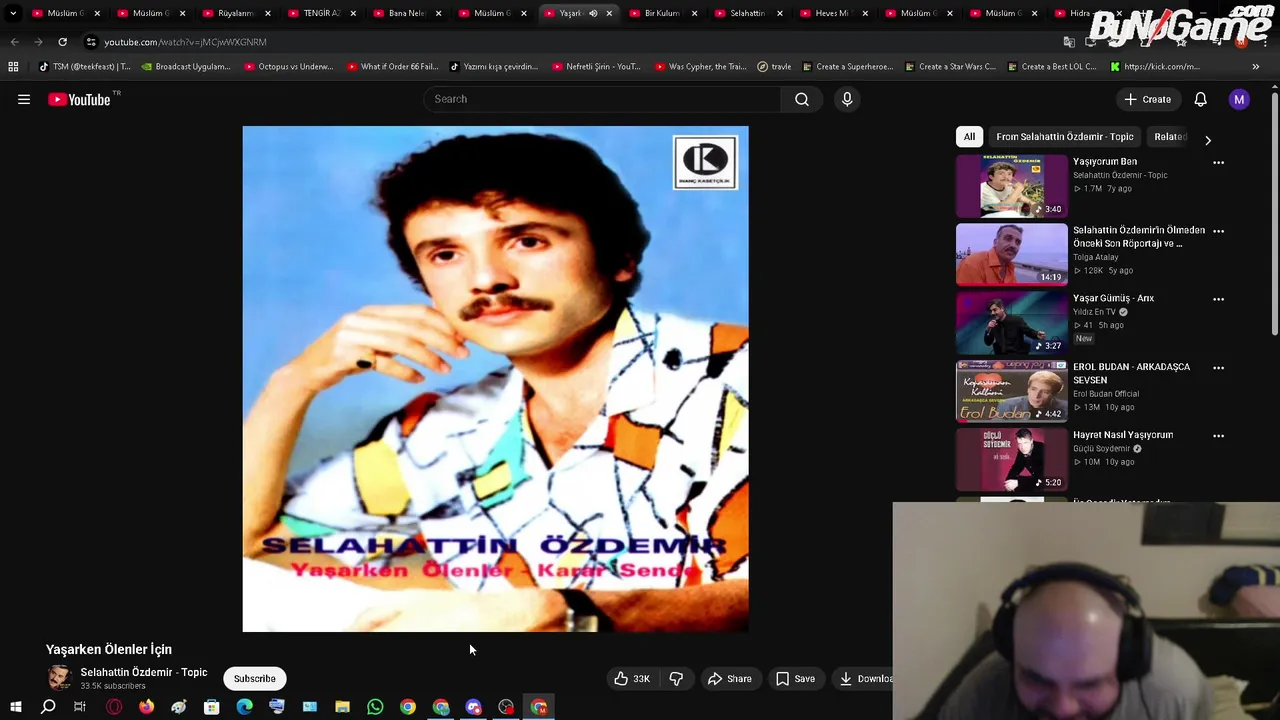
Task: Open the notifications bell
Action: pos(1200,99)
